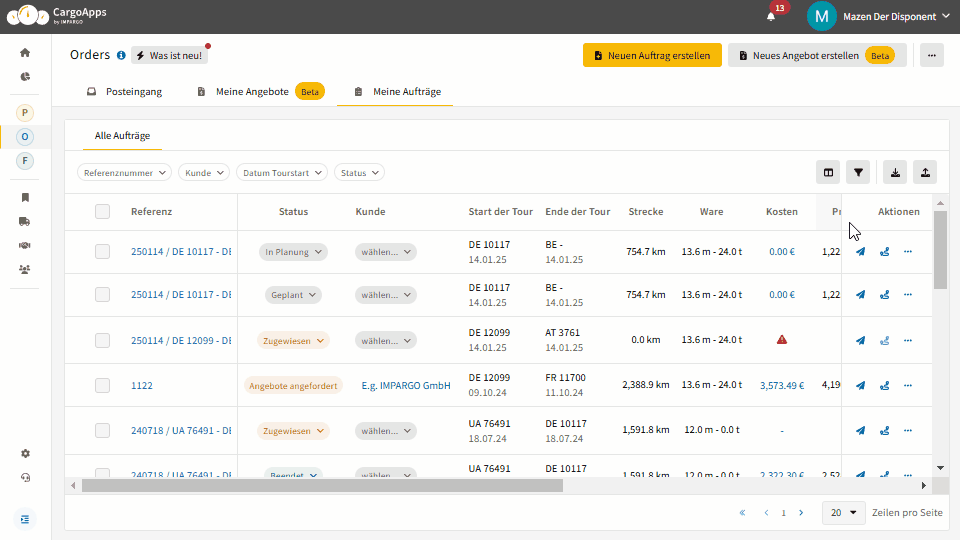Screen dimensions: 960x540
Task: Click the vertical table scrollbar thumb
Action: pyautogui.click(x=940, y=250)
